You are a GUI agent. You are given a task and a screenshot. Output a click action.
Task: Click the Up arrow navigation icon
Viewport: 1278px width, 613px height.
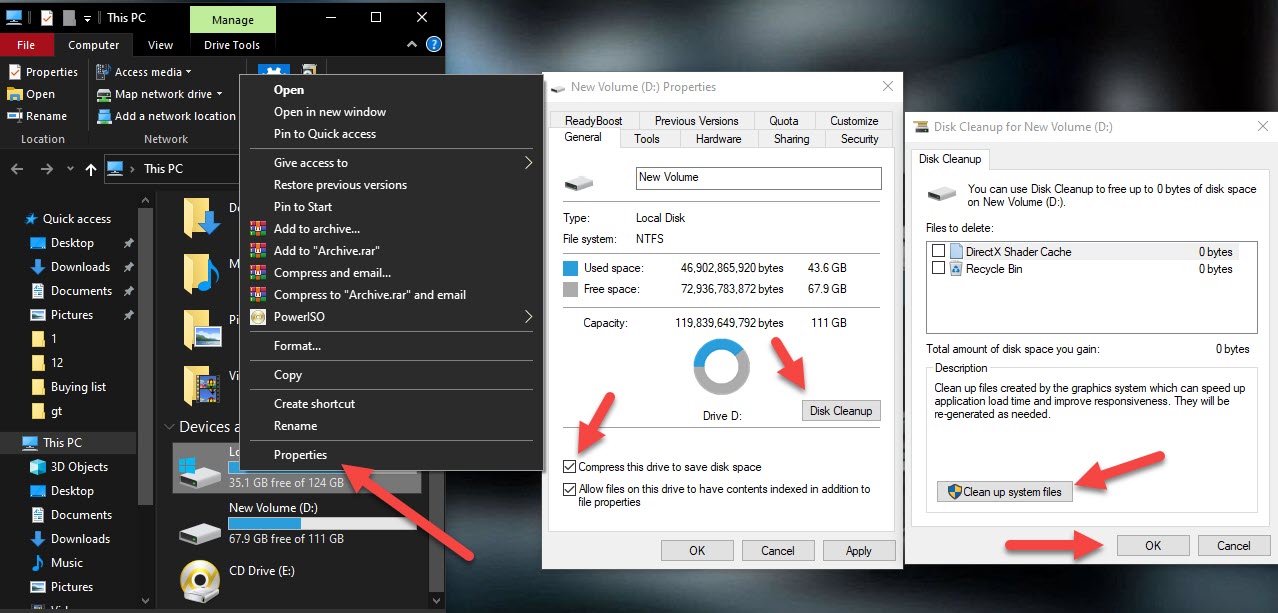coord(91,169)
